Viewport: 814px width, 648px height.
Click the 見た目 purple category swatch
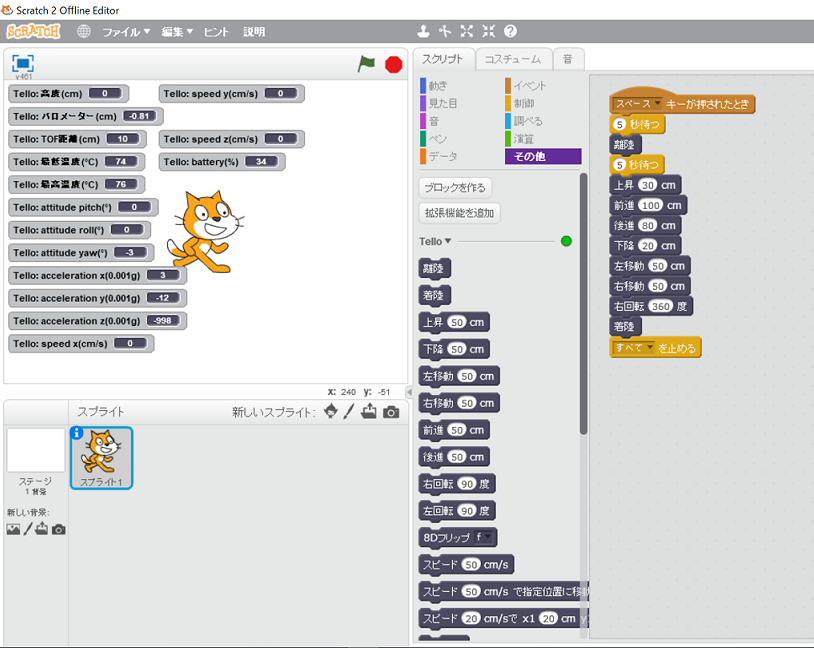coord(423,103)
